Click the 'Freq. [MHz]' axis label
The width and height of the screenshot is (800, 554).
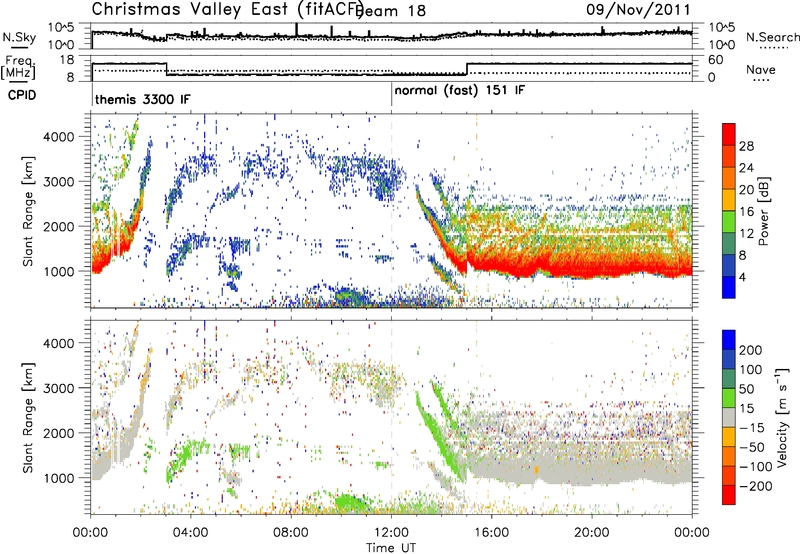[x=19, y=67]
